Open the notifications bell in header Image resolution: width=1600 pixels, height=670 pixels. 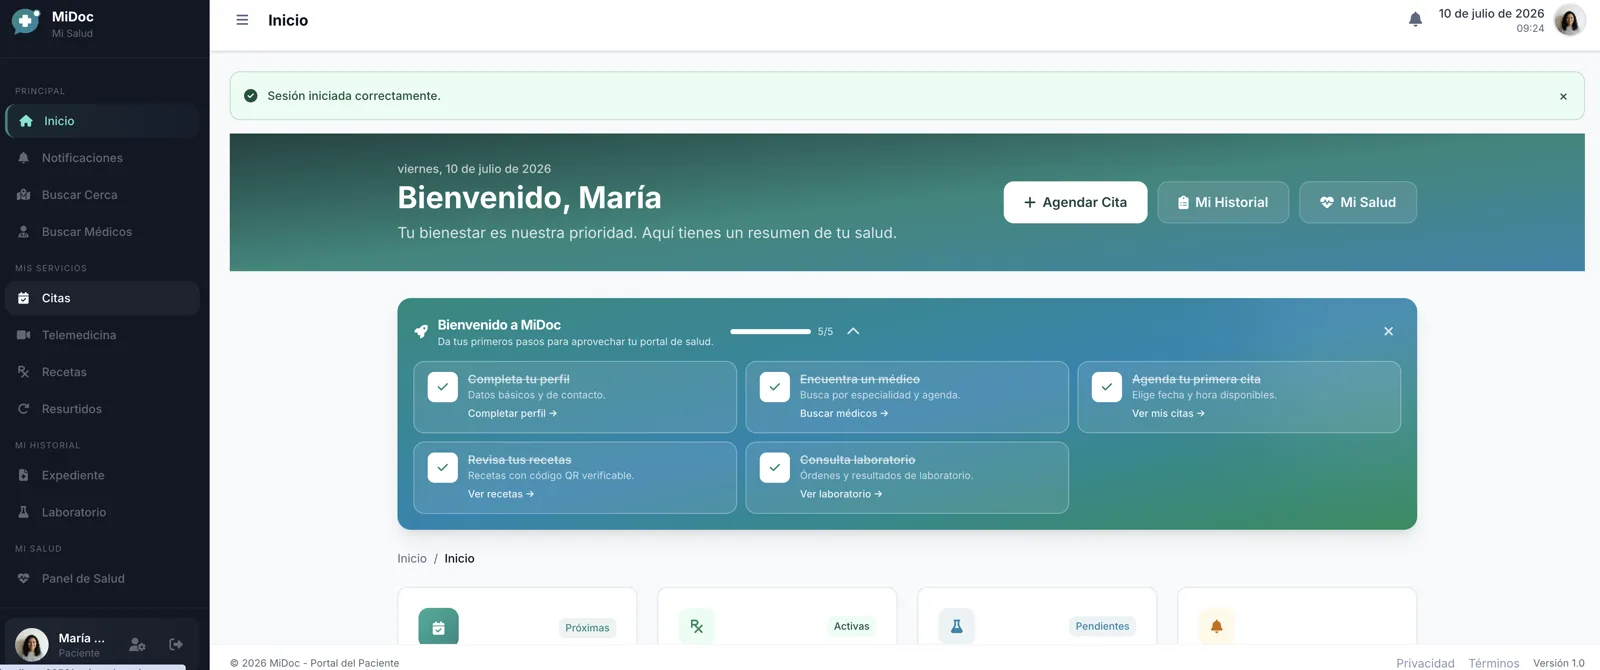(1415, 19)
